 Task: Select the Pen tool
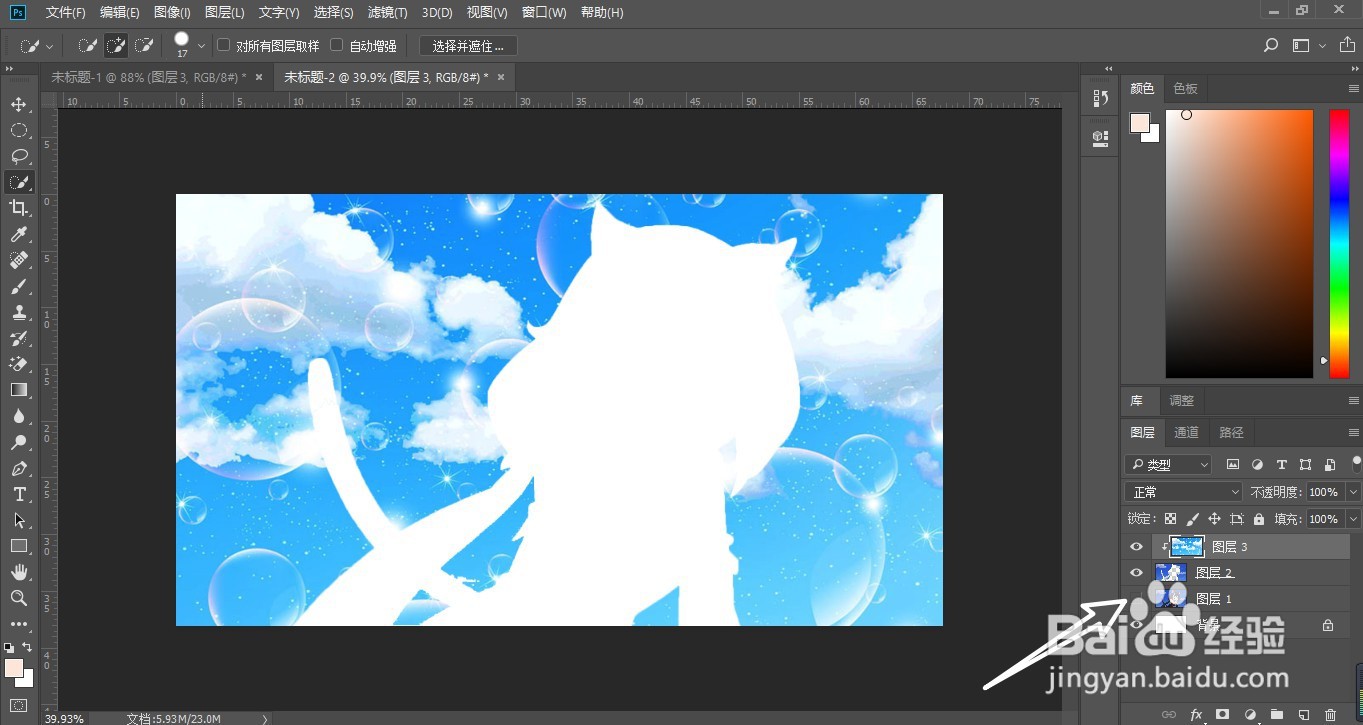point(19,468)
